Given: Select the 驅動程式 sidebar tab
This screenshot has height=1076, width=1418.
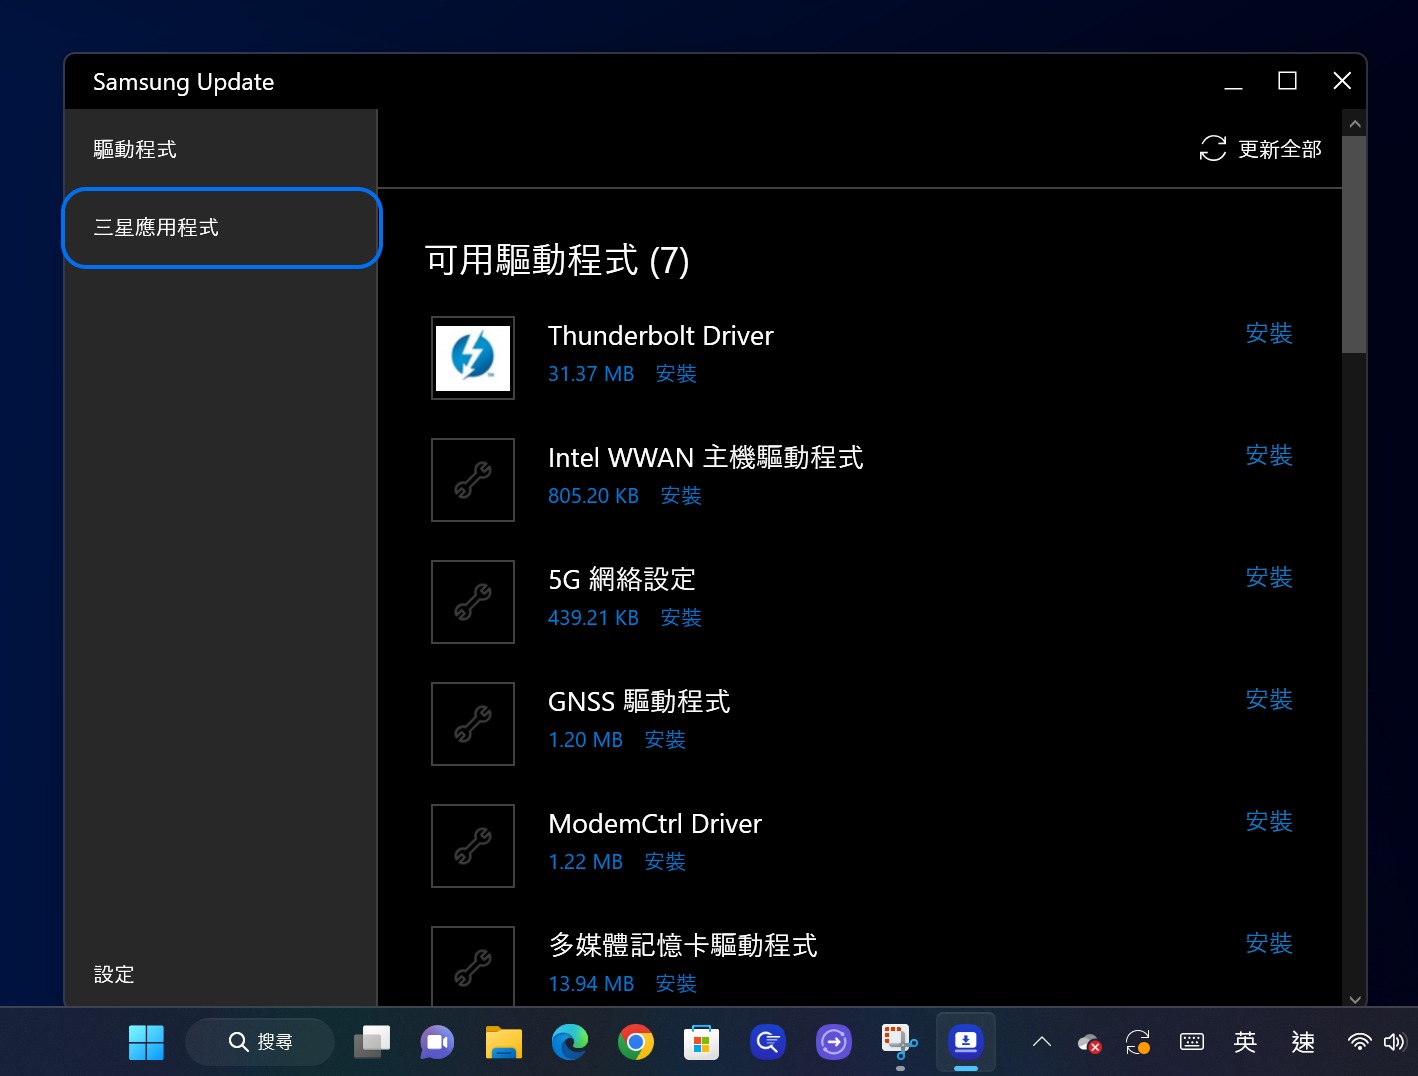Looking at the screenshot, I should [135, 149].
